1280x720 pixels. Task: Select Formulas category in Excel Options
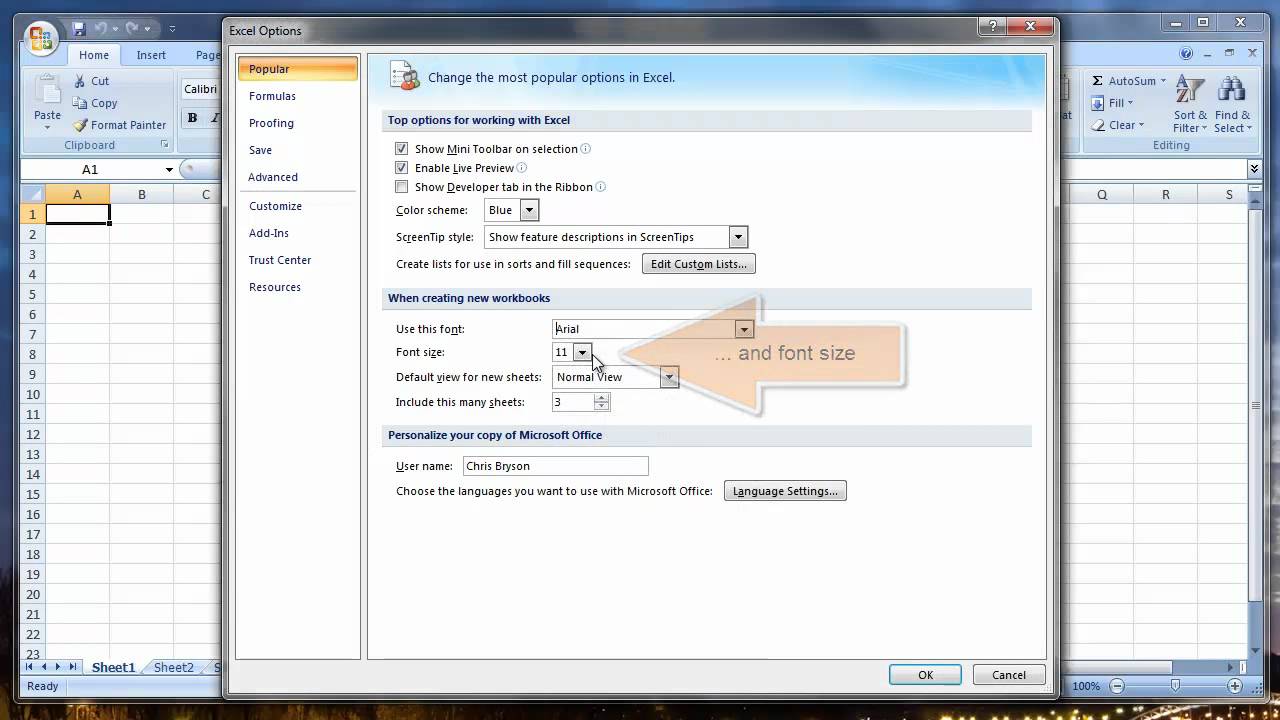pyautogui.click(x=297, y=96)
